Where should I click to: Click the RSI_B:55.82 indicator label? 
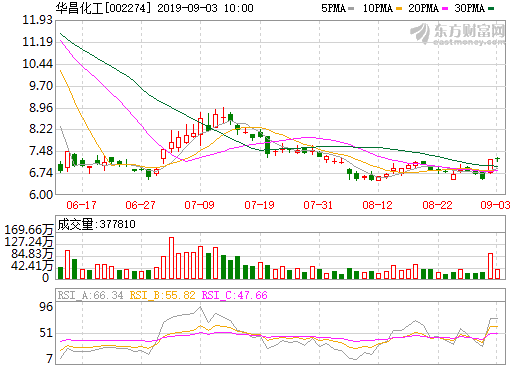(162, 295)
